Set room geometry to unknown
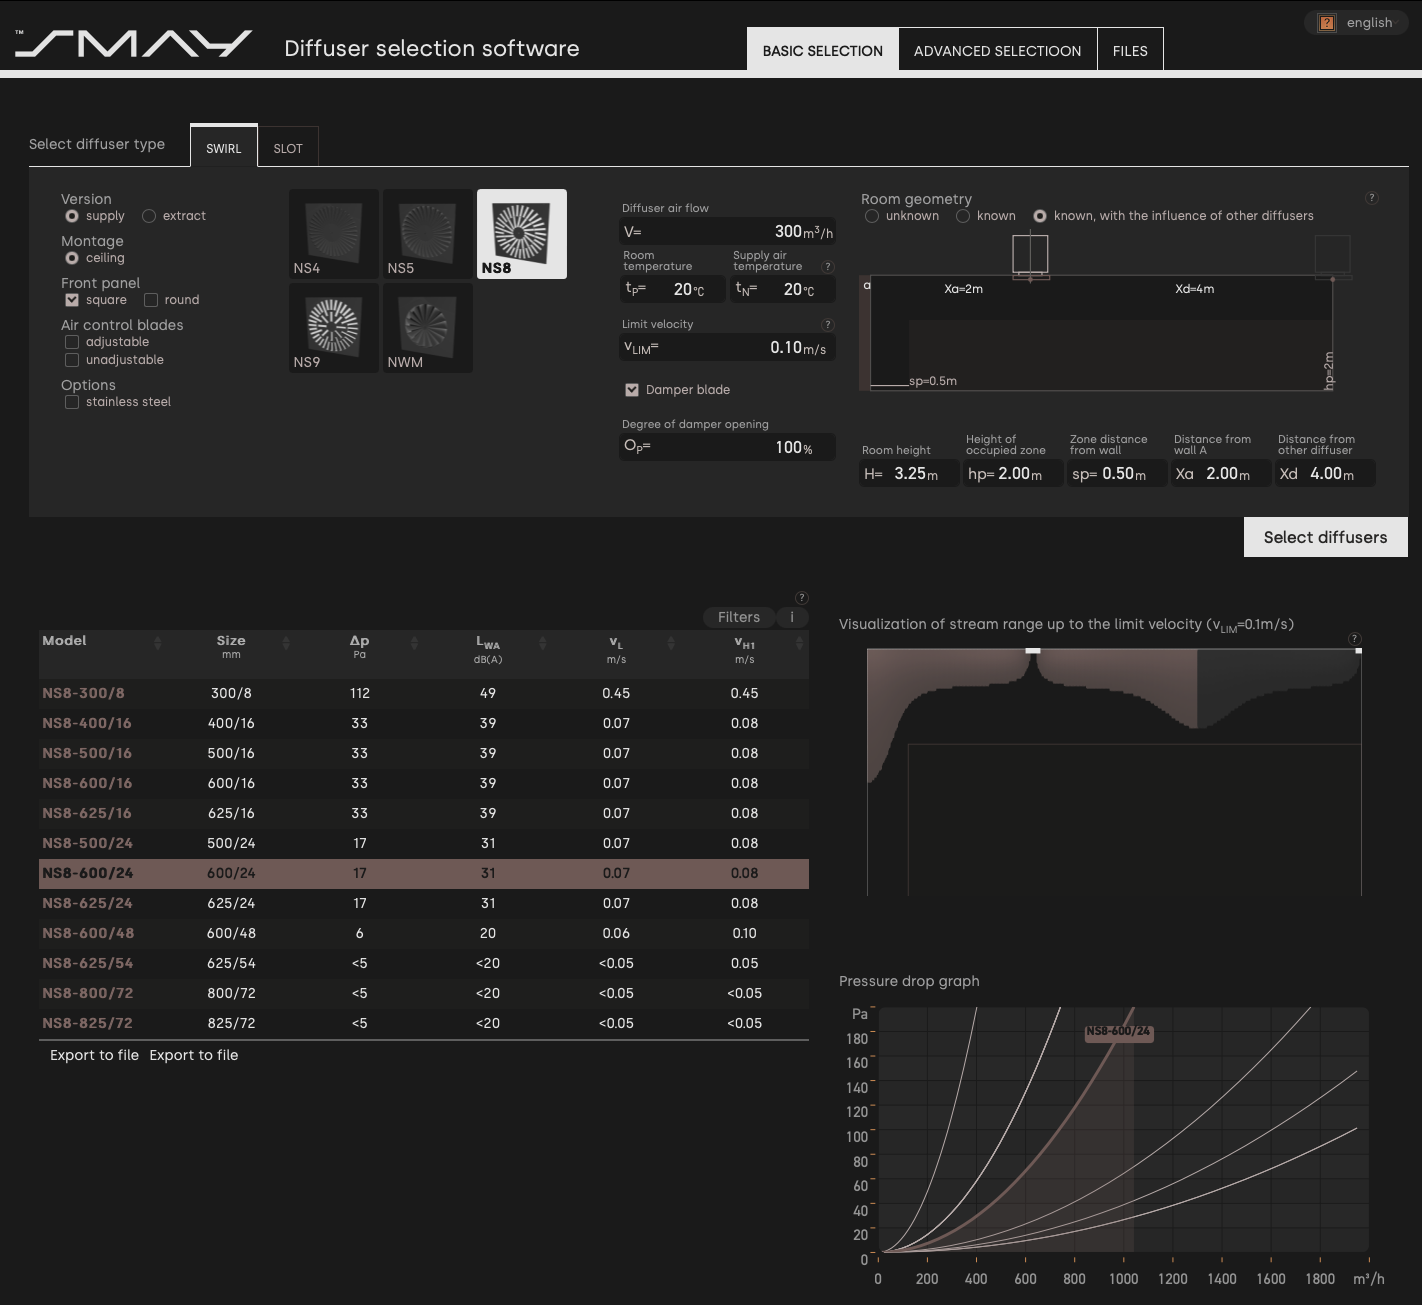Image resolution: width=1422 pixels, height=1305 pixels. (x=872, y=216)
